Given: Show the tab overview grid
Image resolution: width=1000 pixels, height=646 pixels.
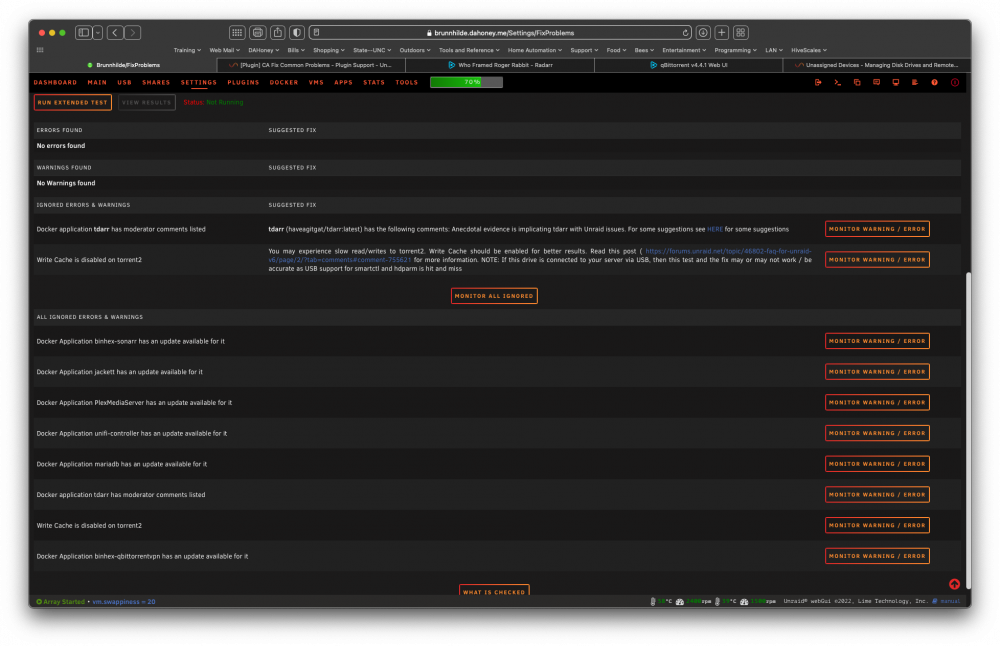Looking at the screenshot, I should (740, 33).
